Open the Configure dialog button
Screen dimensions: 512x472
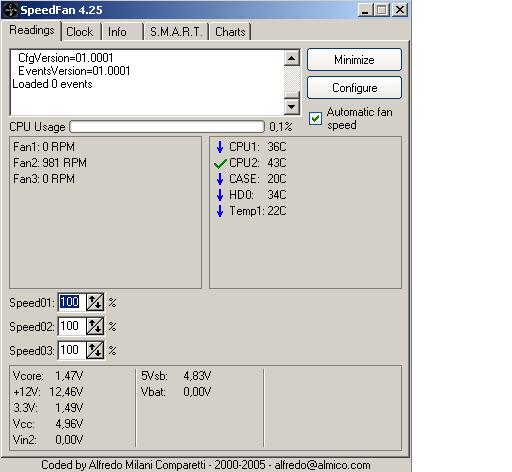click(x=354, y=88)
